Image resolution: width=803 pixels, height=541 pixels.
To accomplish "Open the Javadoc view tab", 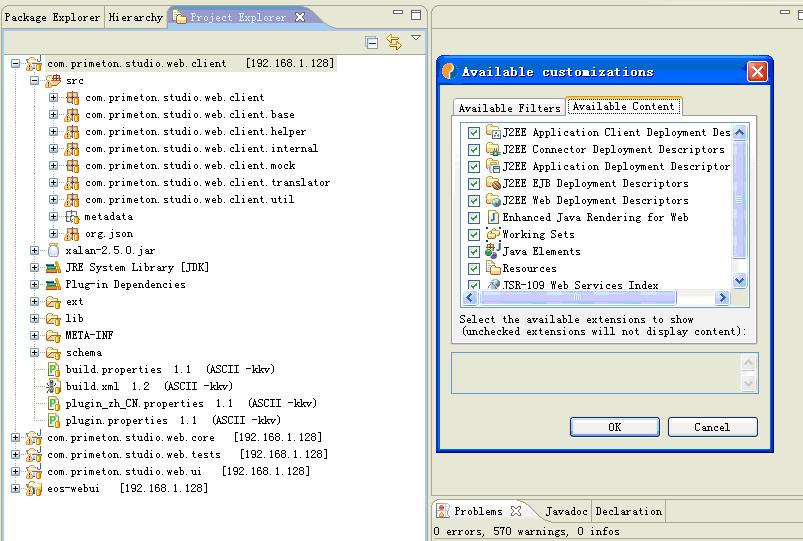I will [566, 511].
